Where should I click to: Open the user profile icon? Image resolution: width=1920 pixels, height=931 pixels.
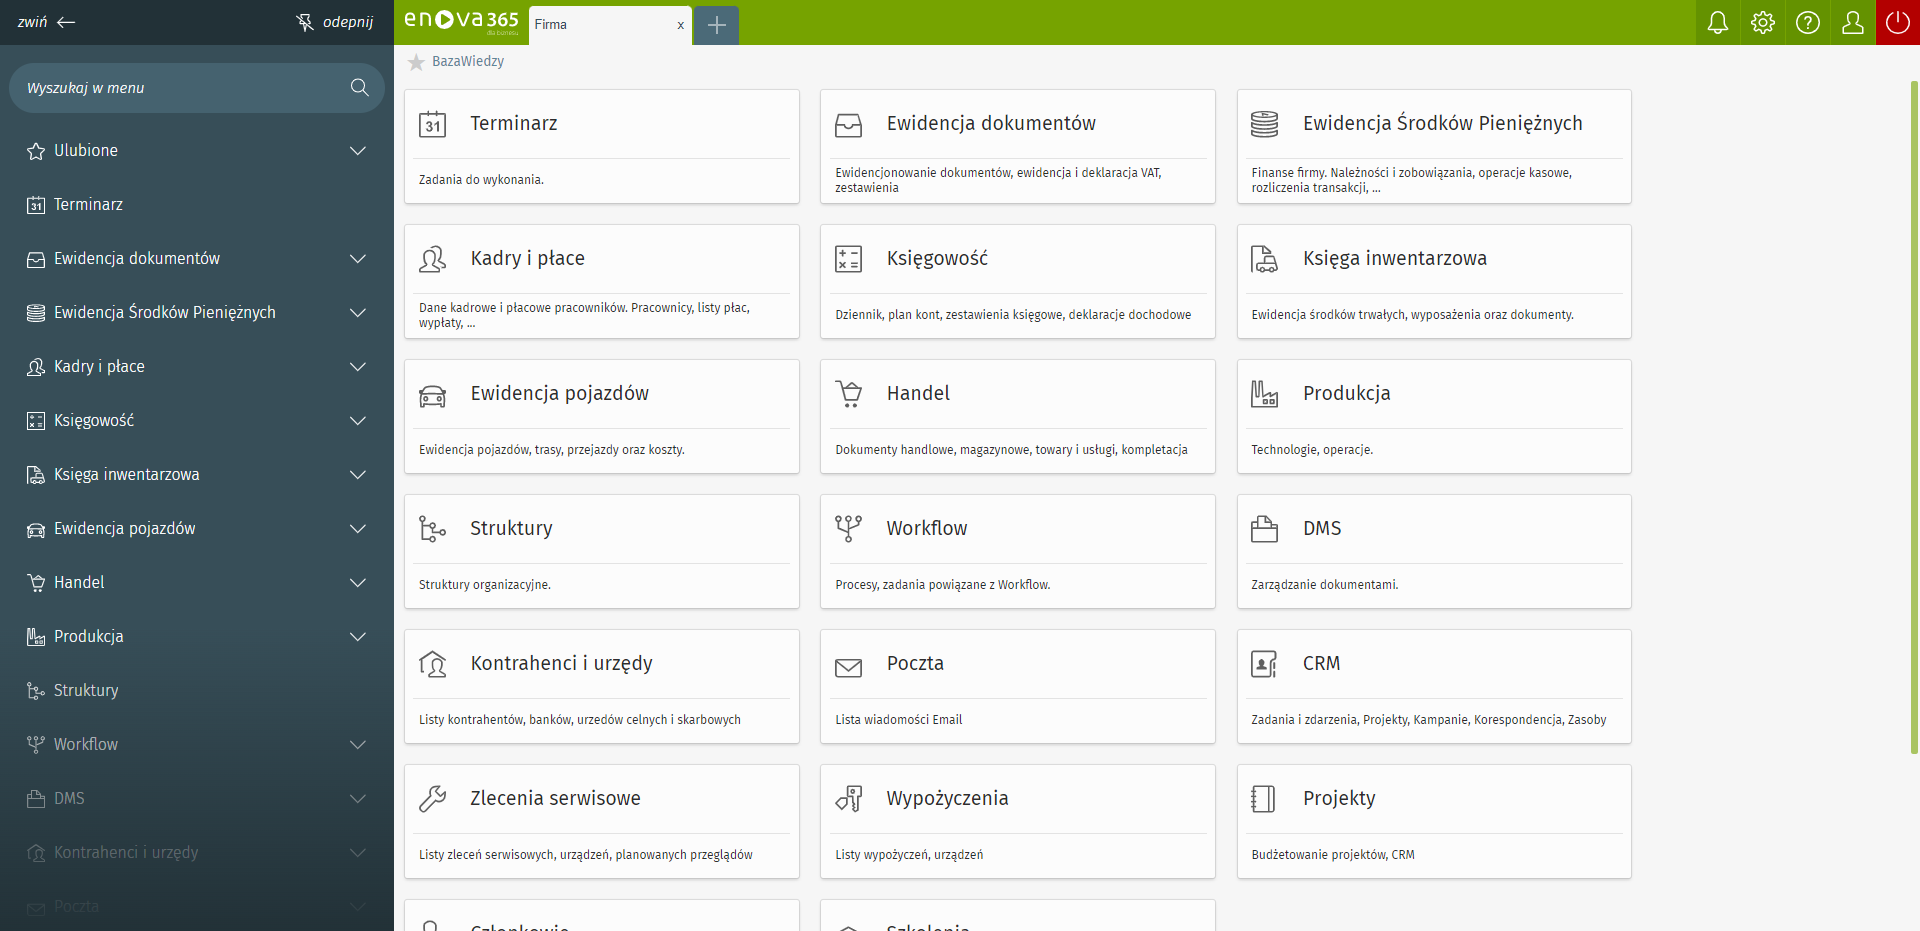click(1852, 23)
